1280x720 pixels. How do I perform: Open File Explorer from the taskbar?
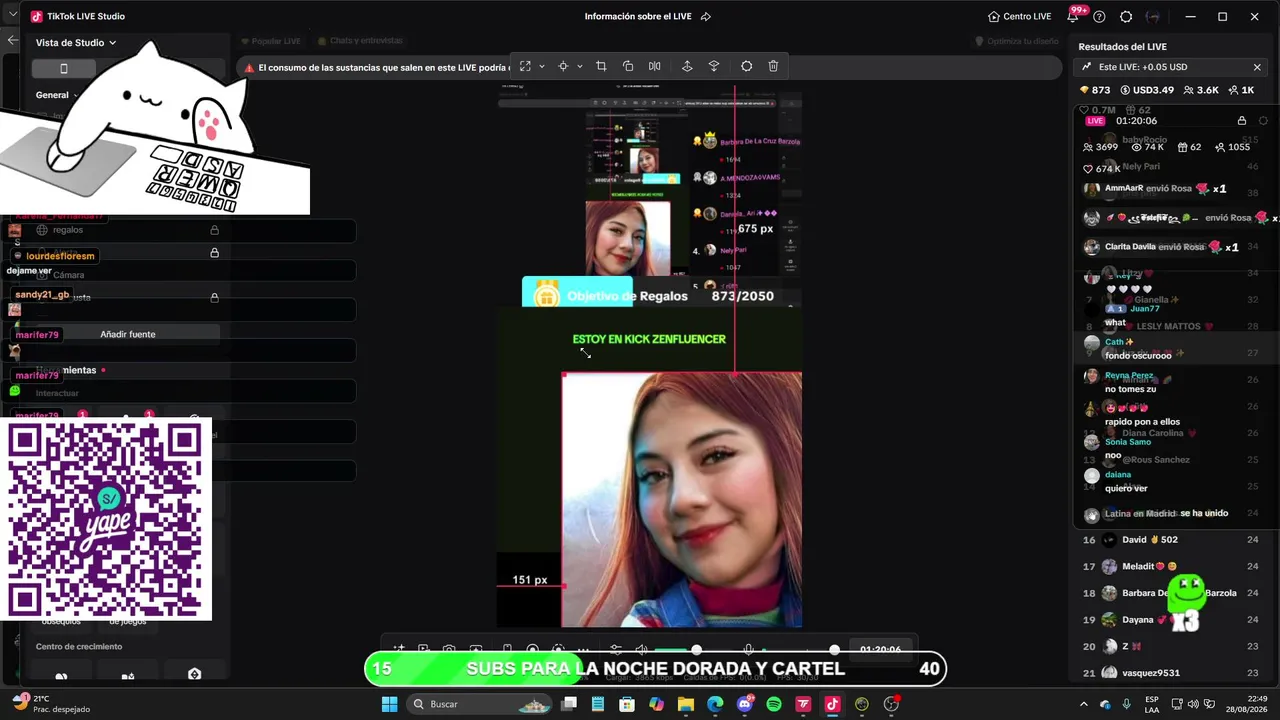tap(686, 704)
